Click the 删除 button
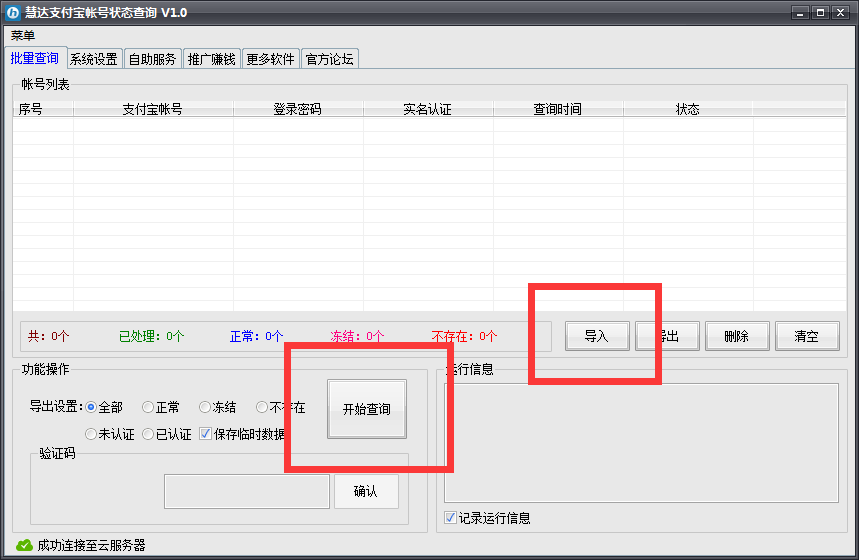Image resolution: width=859 pixels, height=560 pixels. click(736, 336)
